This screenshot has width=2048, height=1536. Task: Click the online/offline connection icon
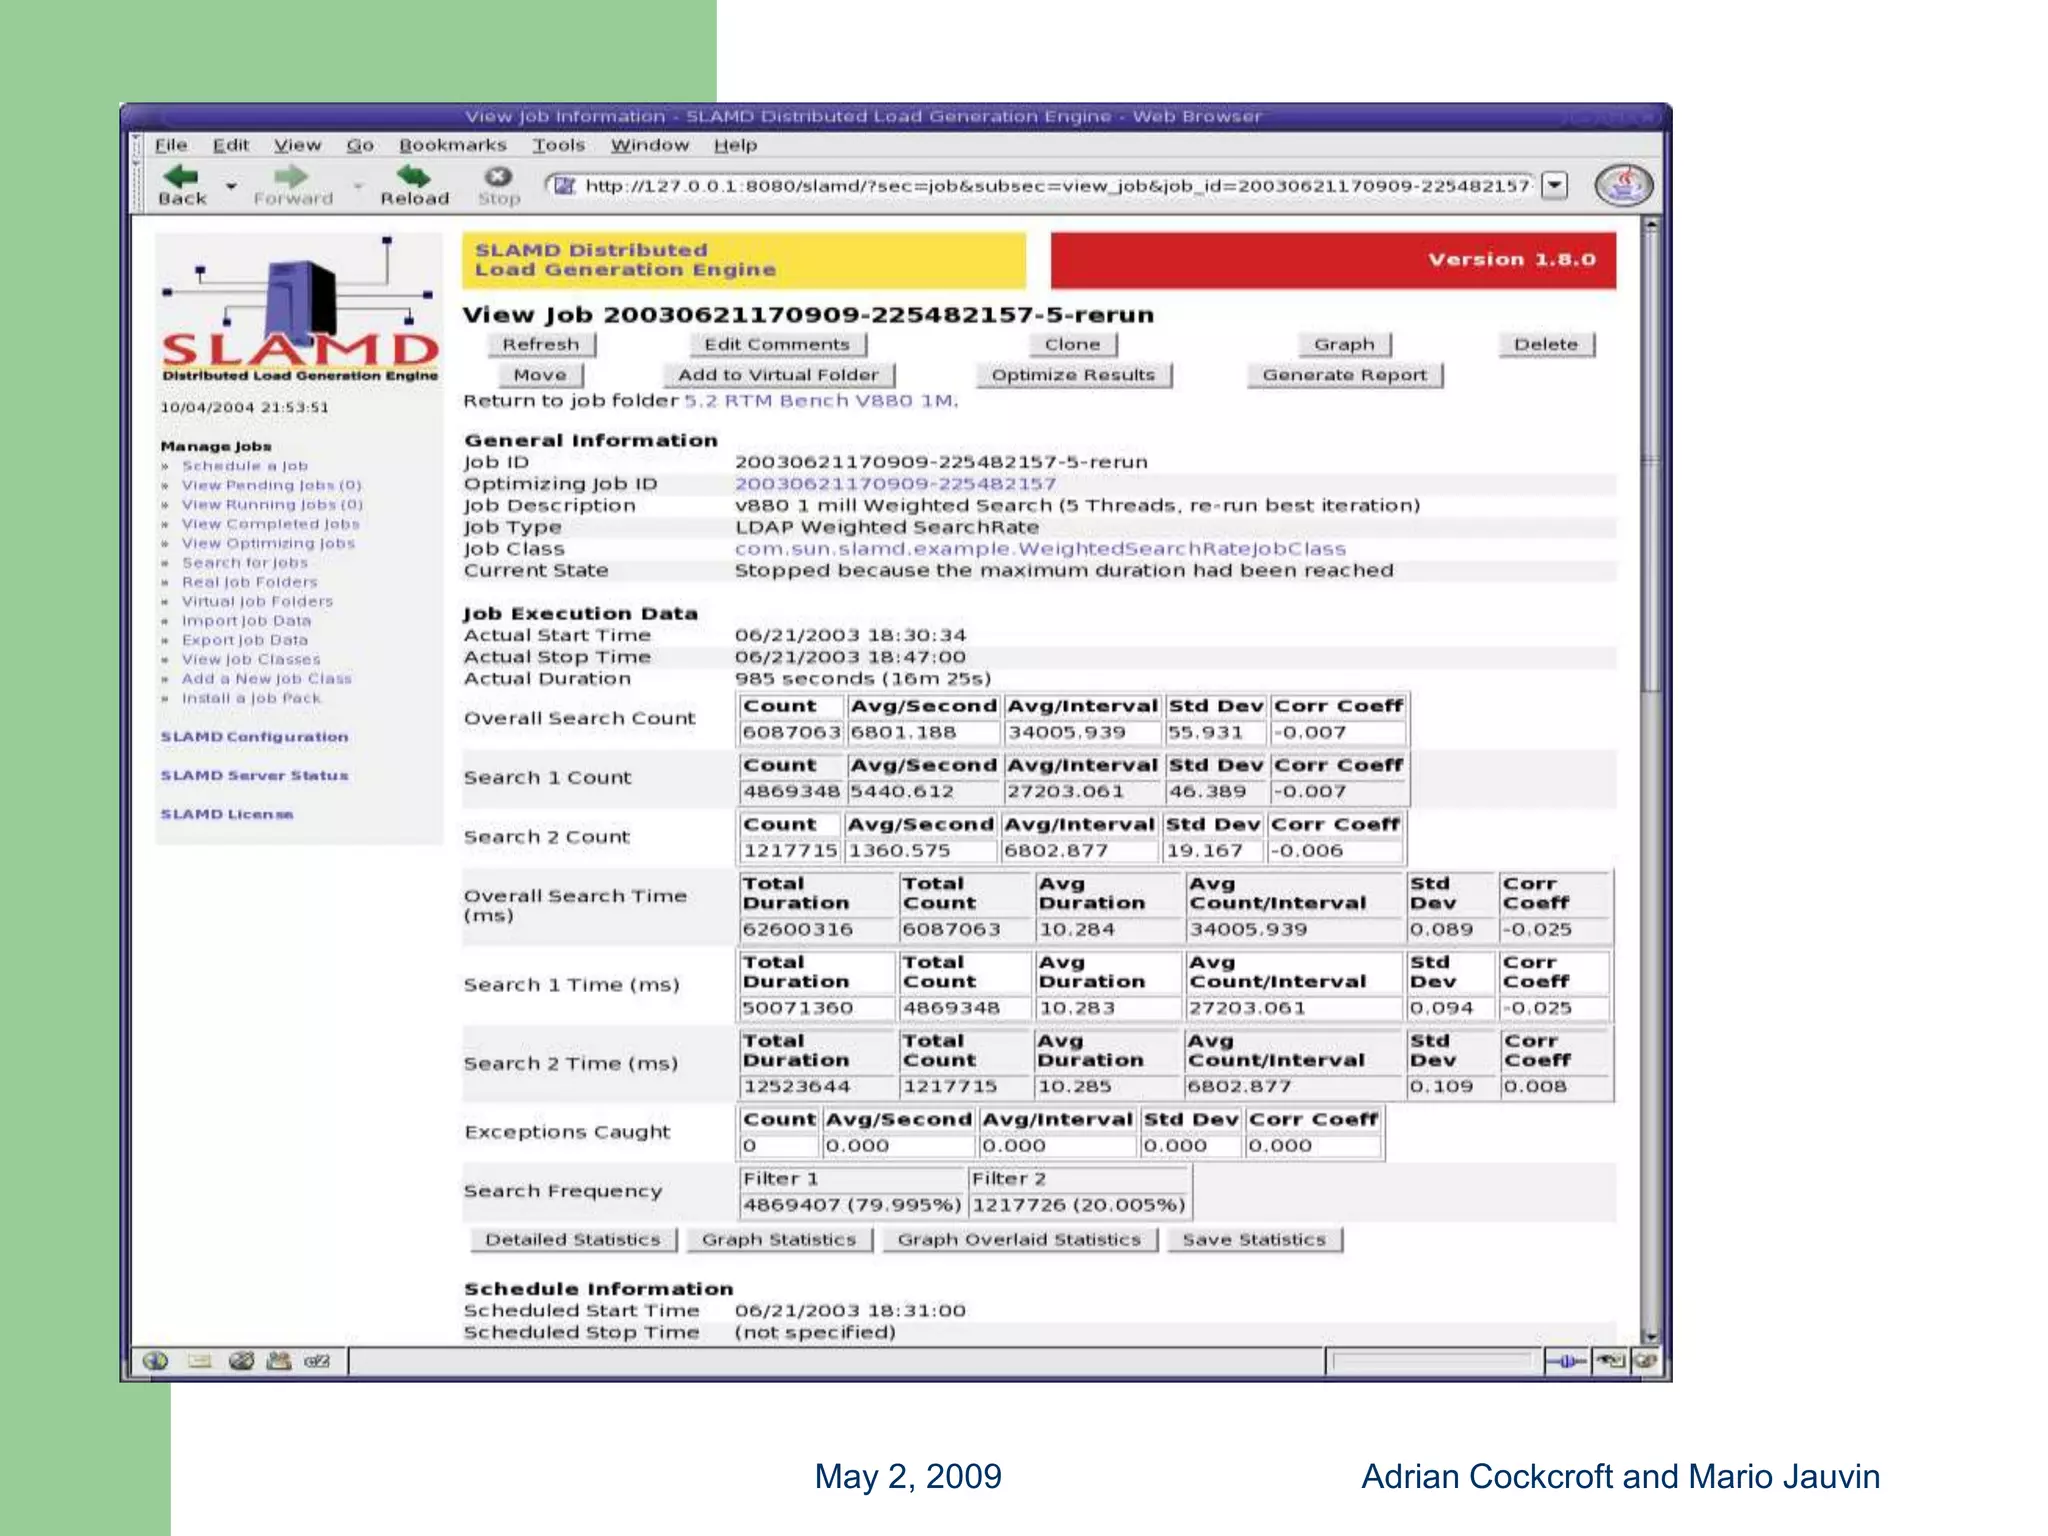pos(1567,1360)
